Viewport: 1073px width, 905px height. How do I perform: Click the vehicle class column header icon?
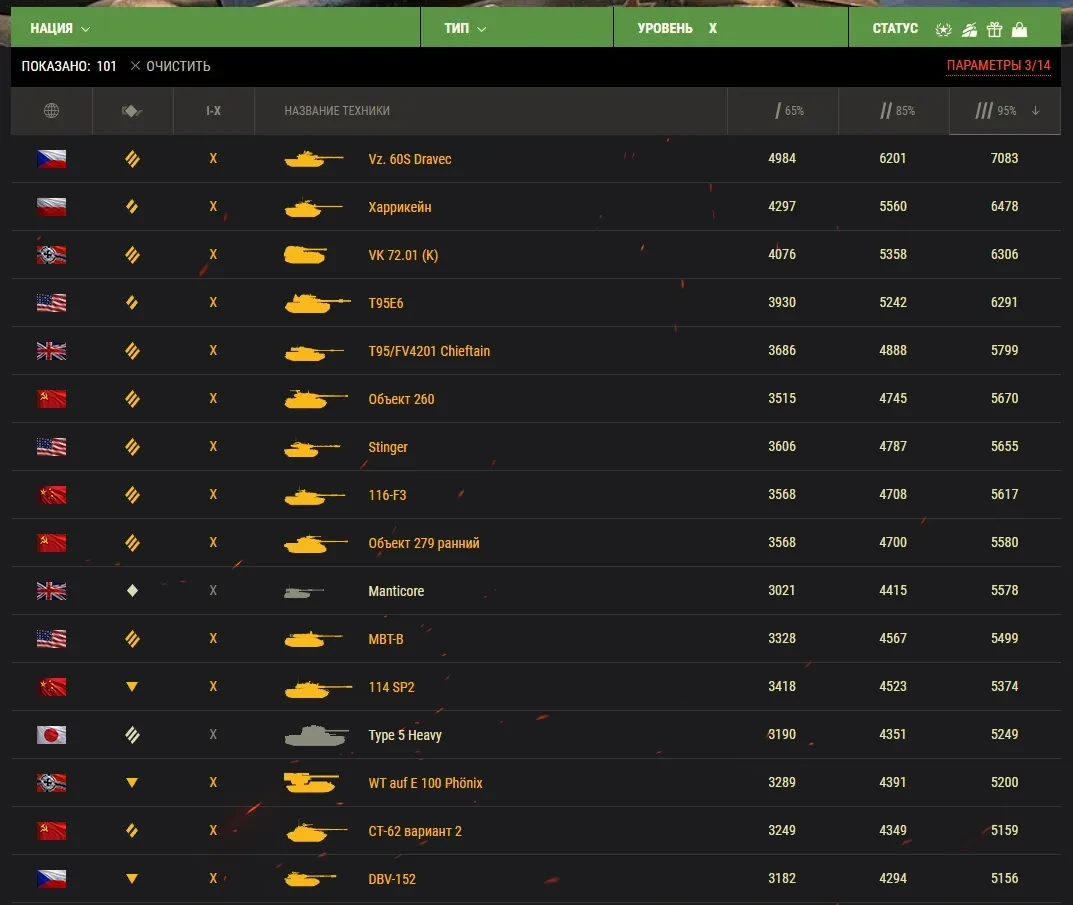(x=133, y=111)
